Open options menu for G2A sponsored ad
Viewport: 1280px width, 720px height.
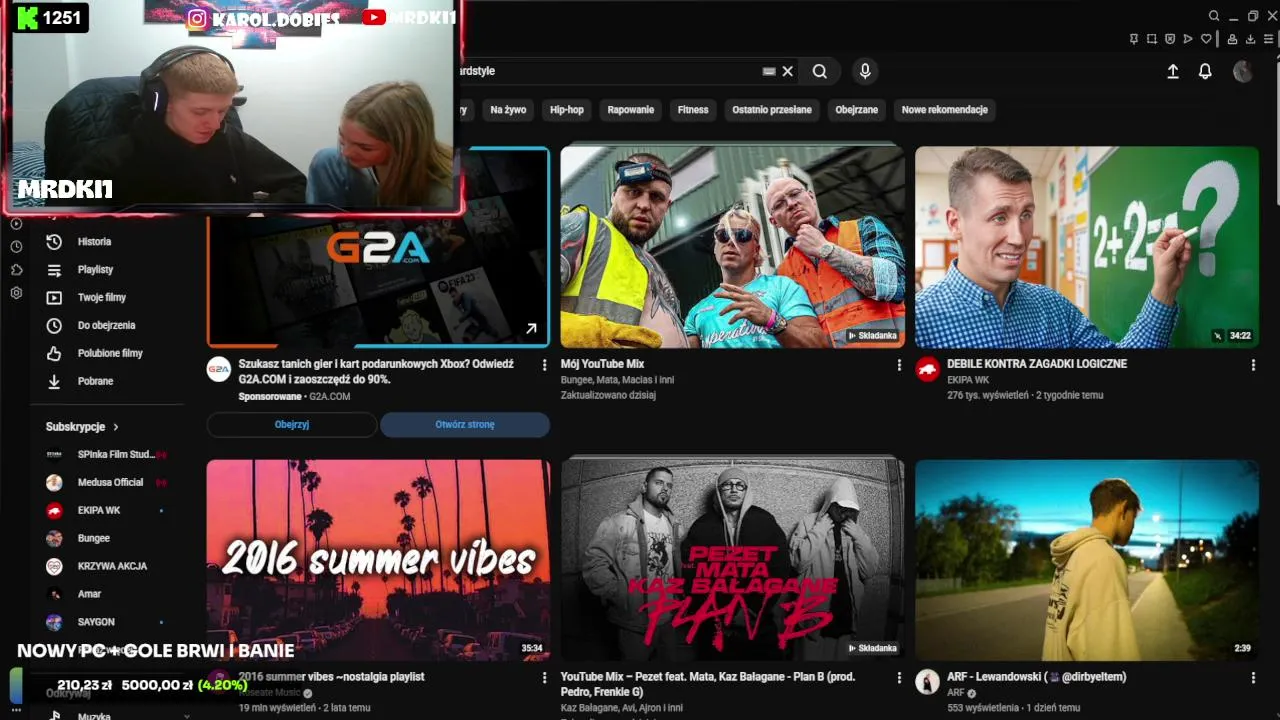point(544,365)
